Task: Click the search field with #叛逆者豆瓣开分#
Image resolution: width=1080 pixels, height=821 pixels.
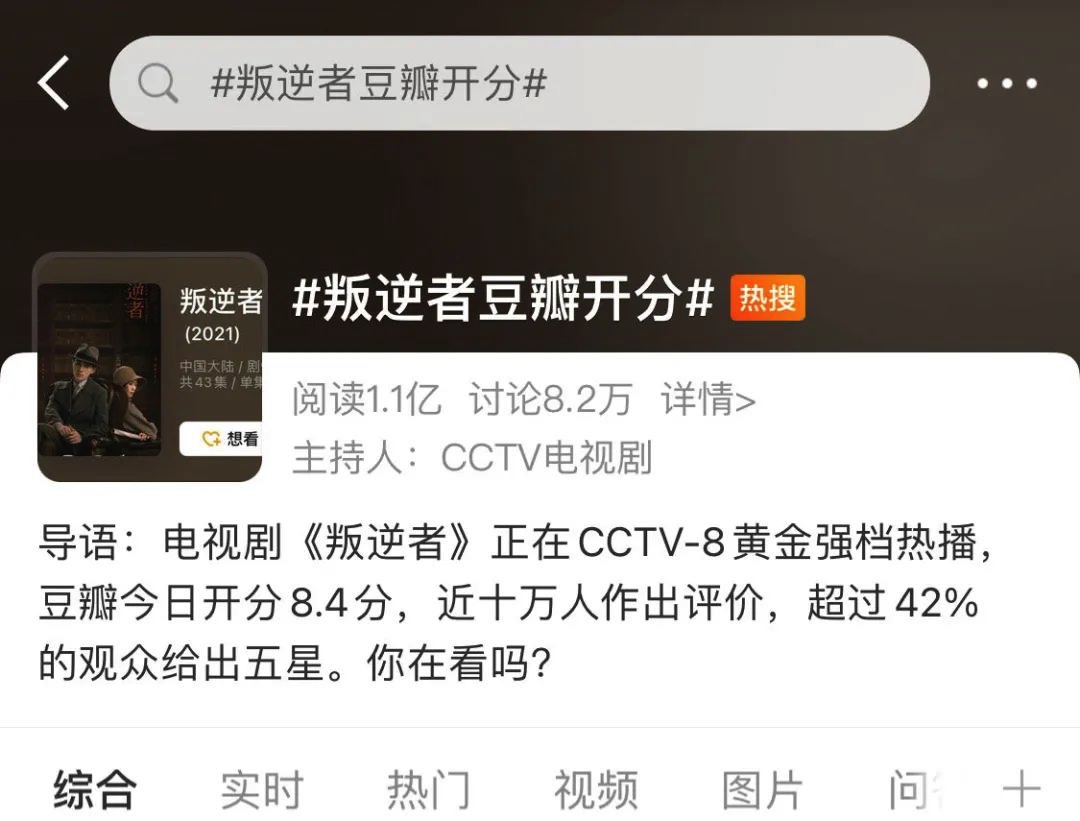Action: point(520,83)
